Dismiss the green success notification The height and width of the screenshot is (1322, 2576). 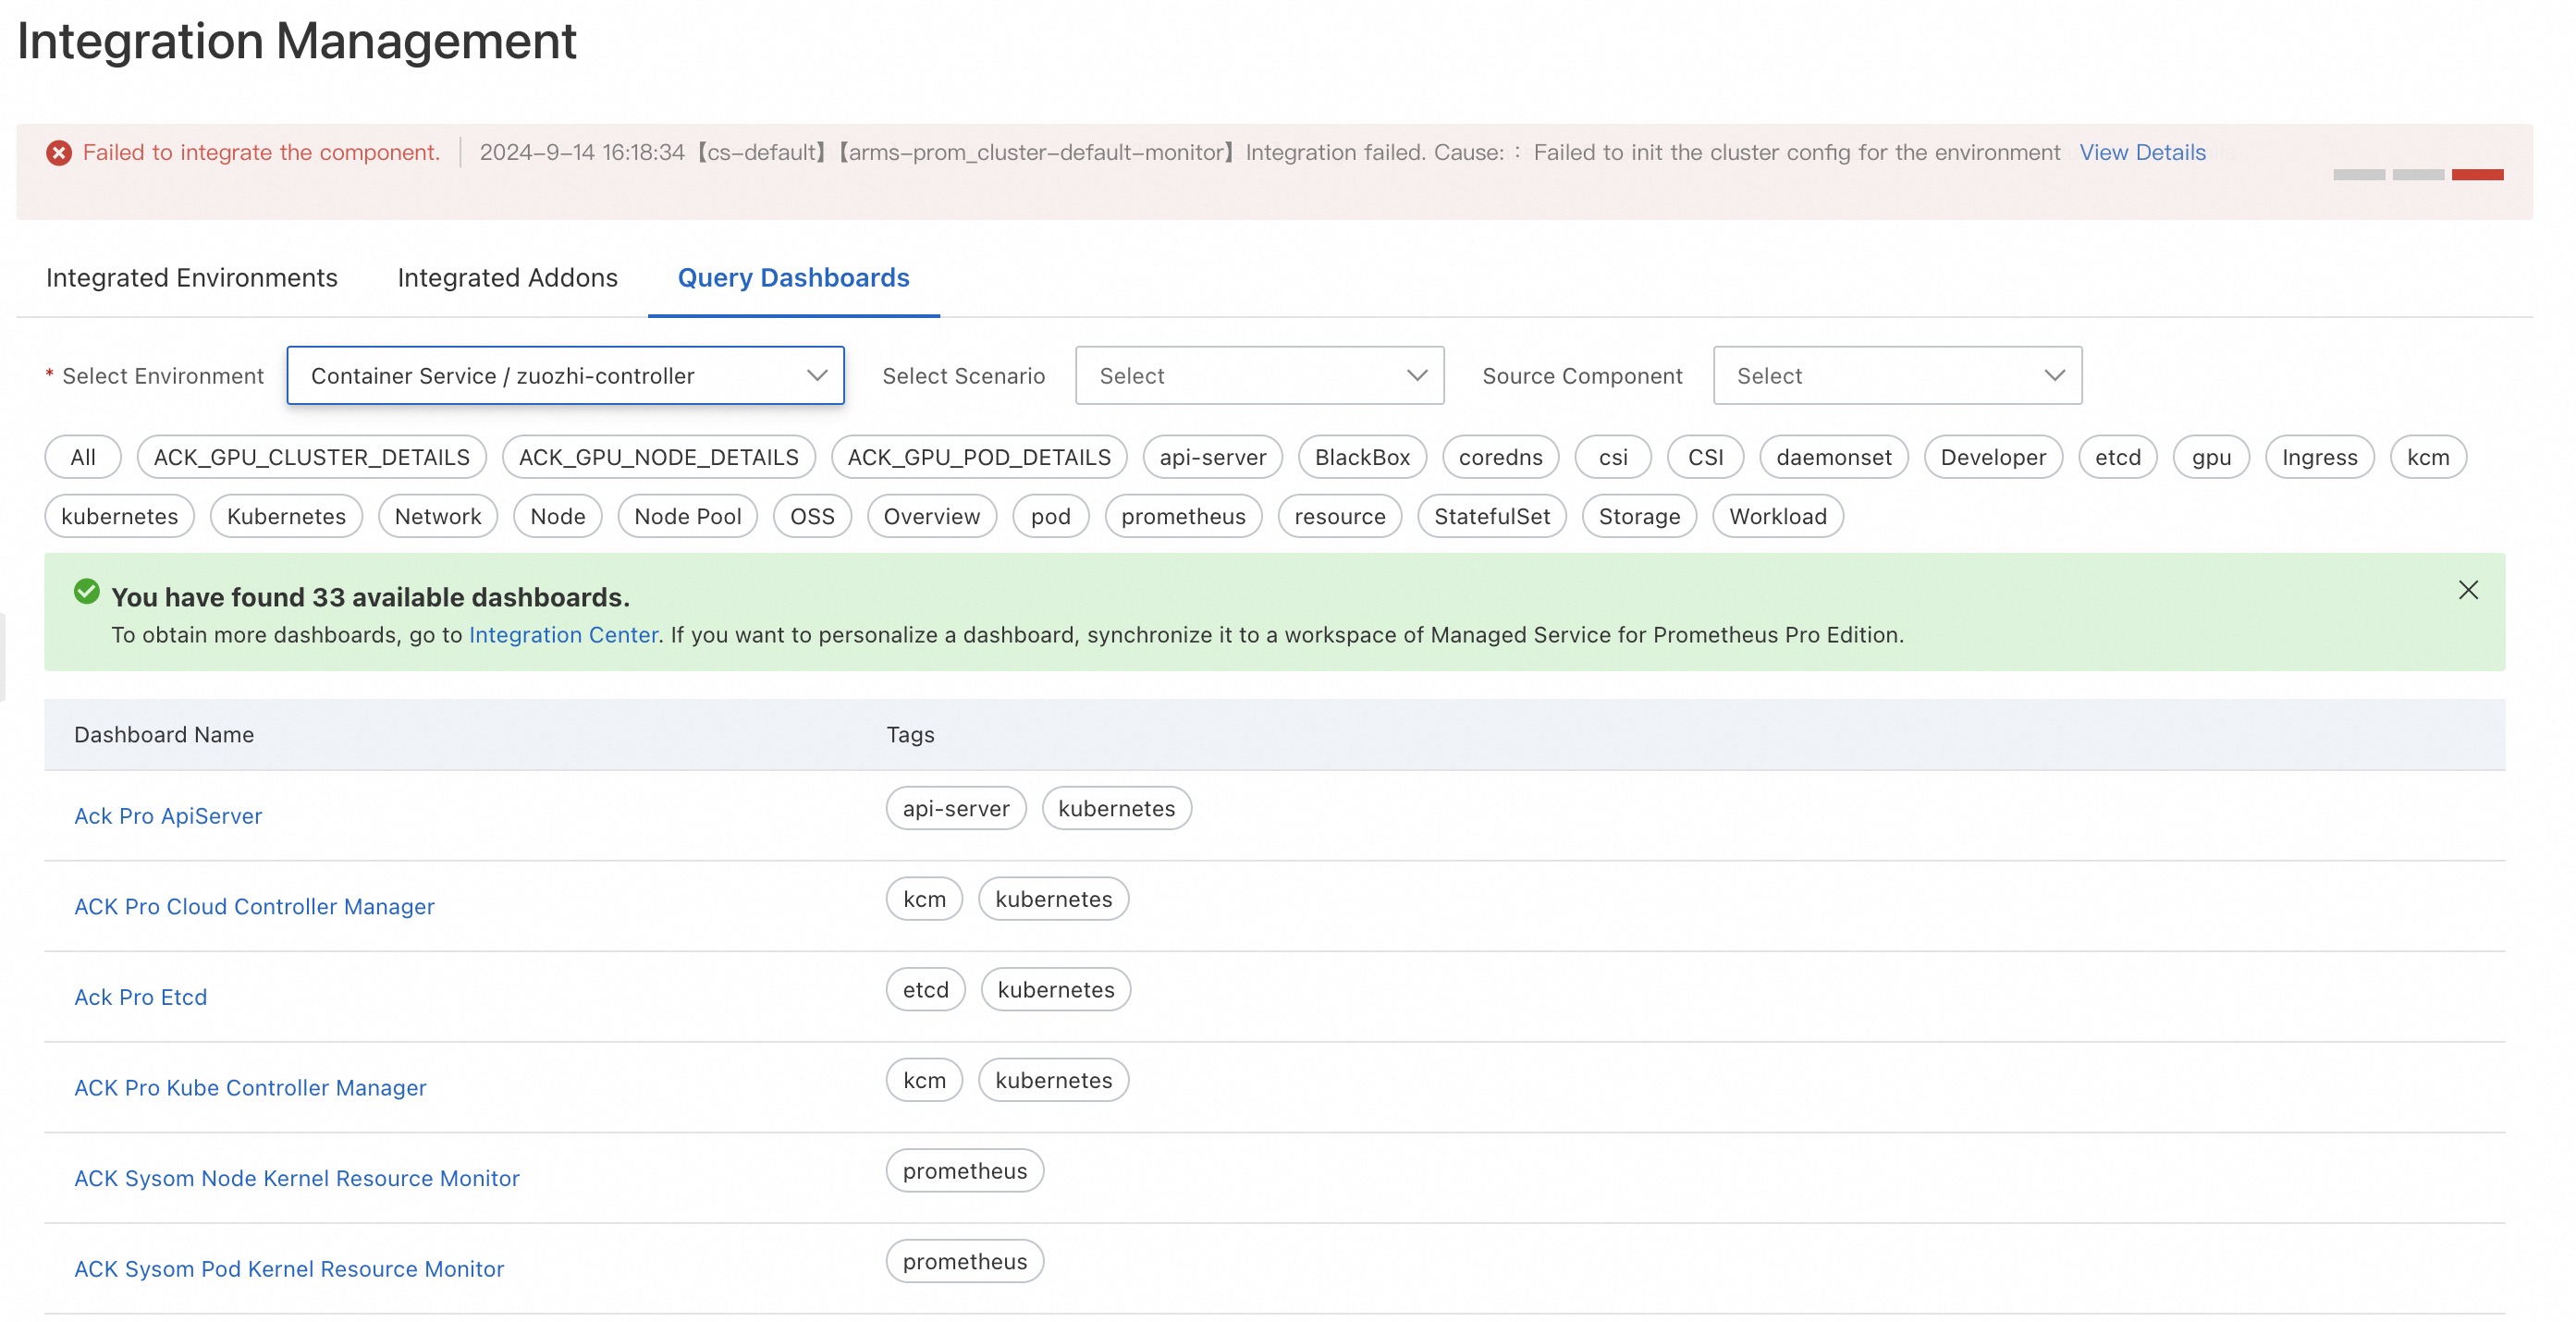(2467, 590)
